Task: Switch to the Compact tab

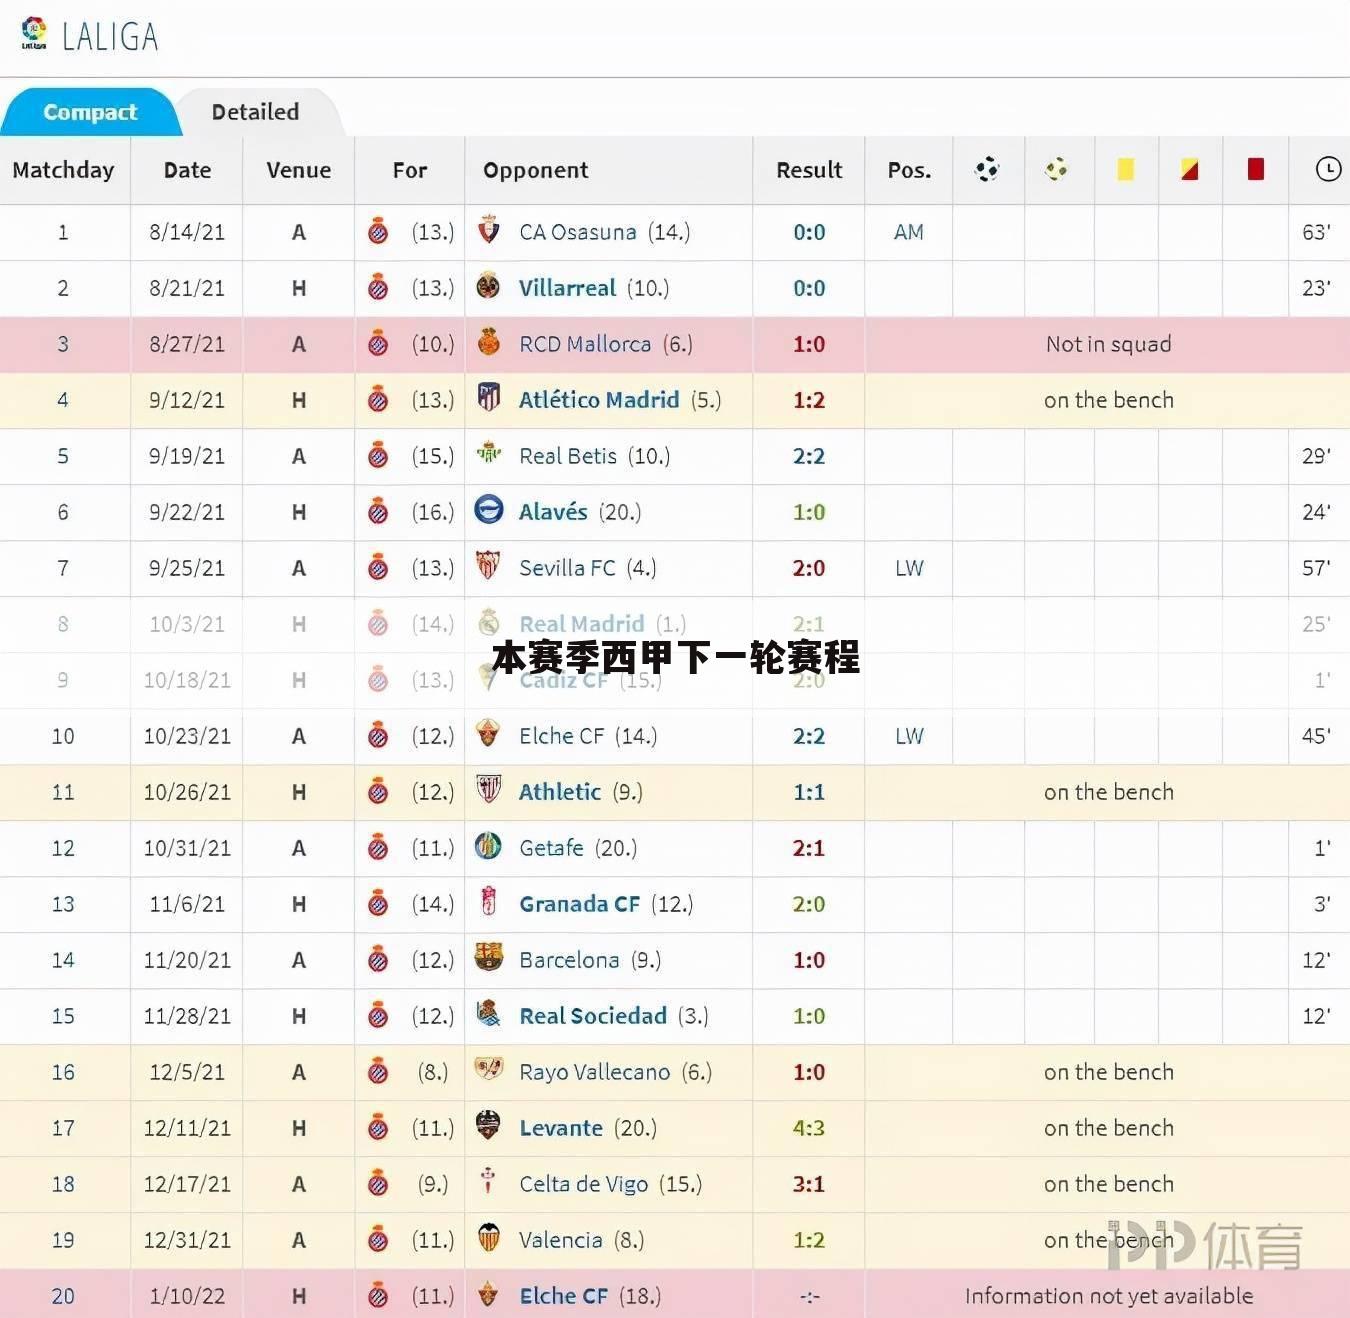Action: point(90,112)
